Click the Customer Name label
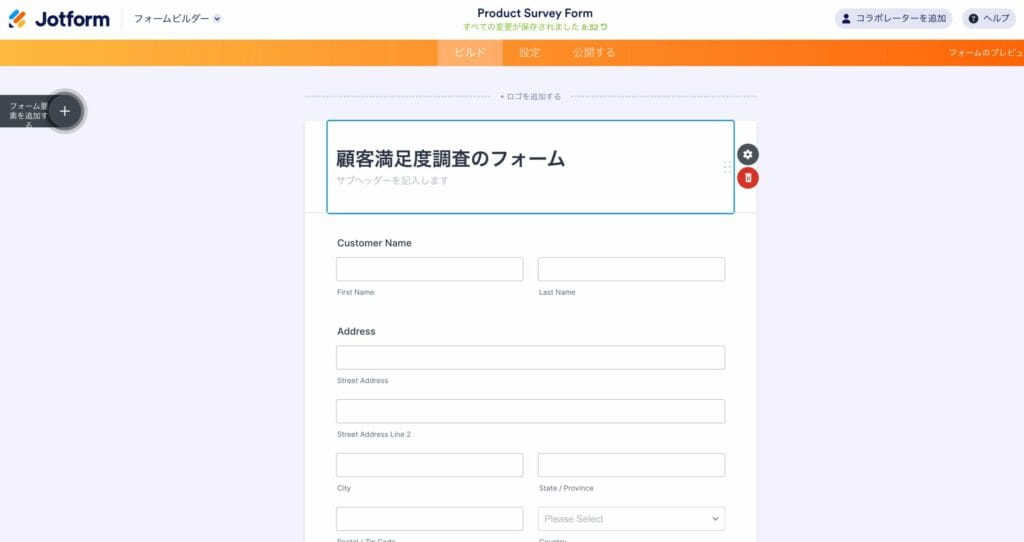This screenshot has width=1024, height=542. [374, 243]
